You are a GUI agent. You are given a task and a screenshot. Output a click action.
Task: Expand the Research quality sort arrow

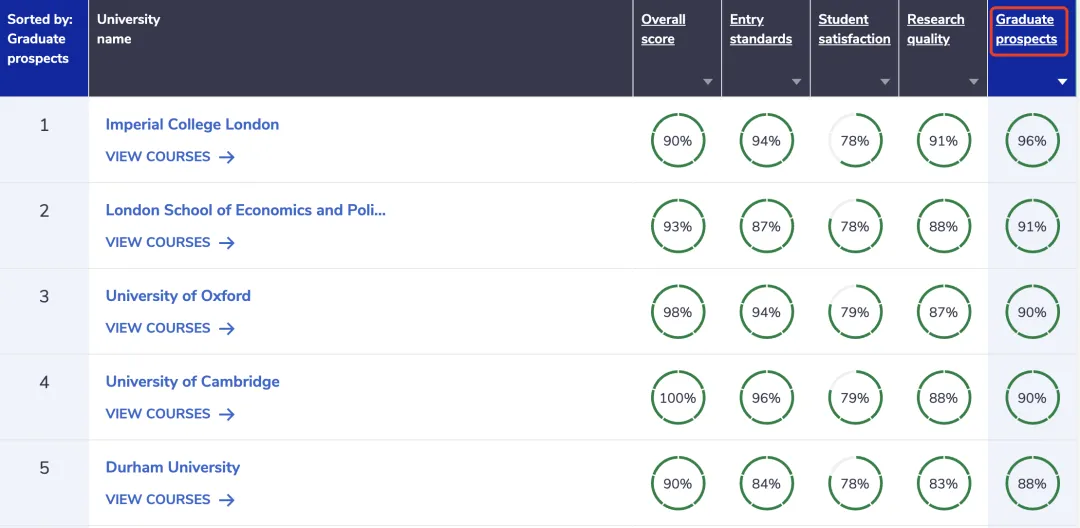tap(974, 82)
